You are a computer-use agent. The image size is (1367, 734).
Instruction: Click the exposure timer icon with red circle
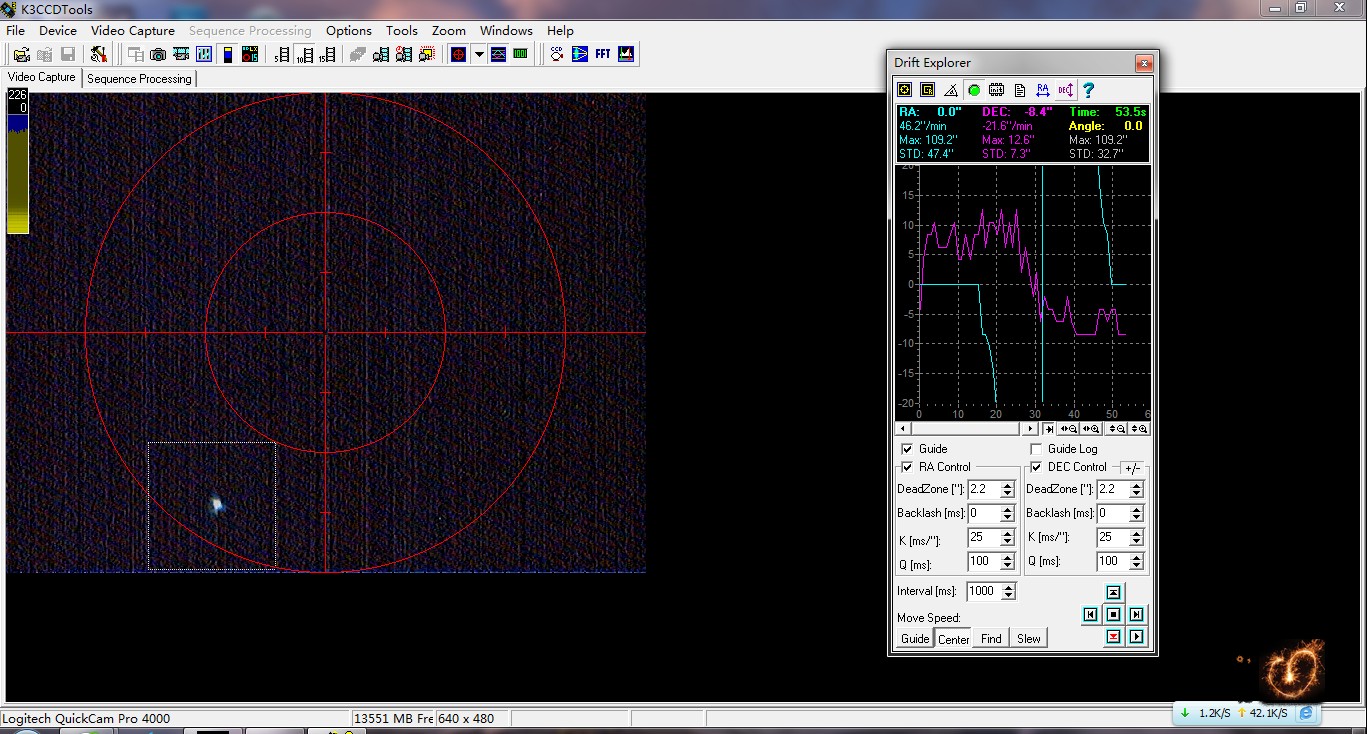[x=250, y=54]
